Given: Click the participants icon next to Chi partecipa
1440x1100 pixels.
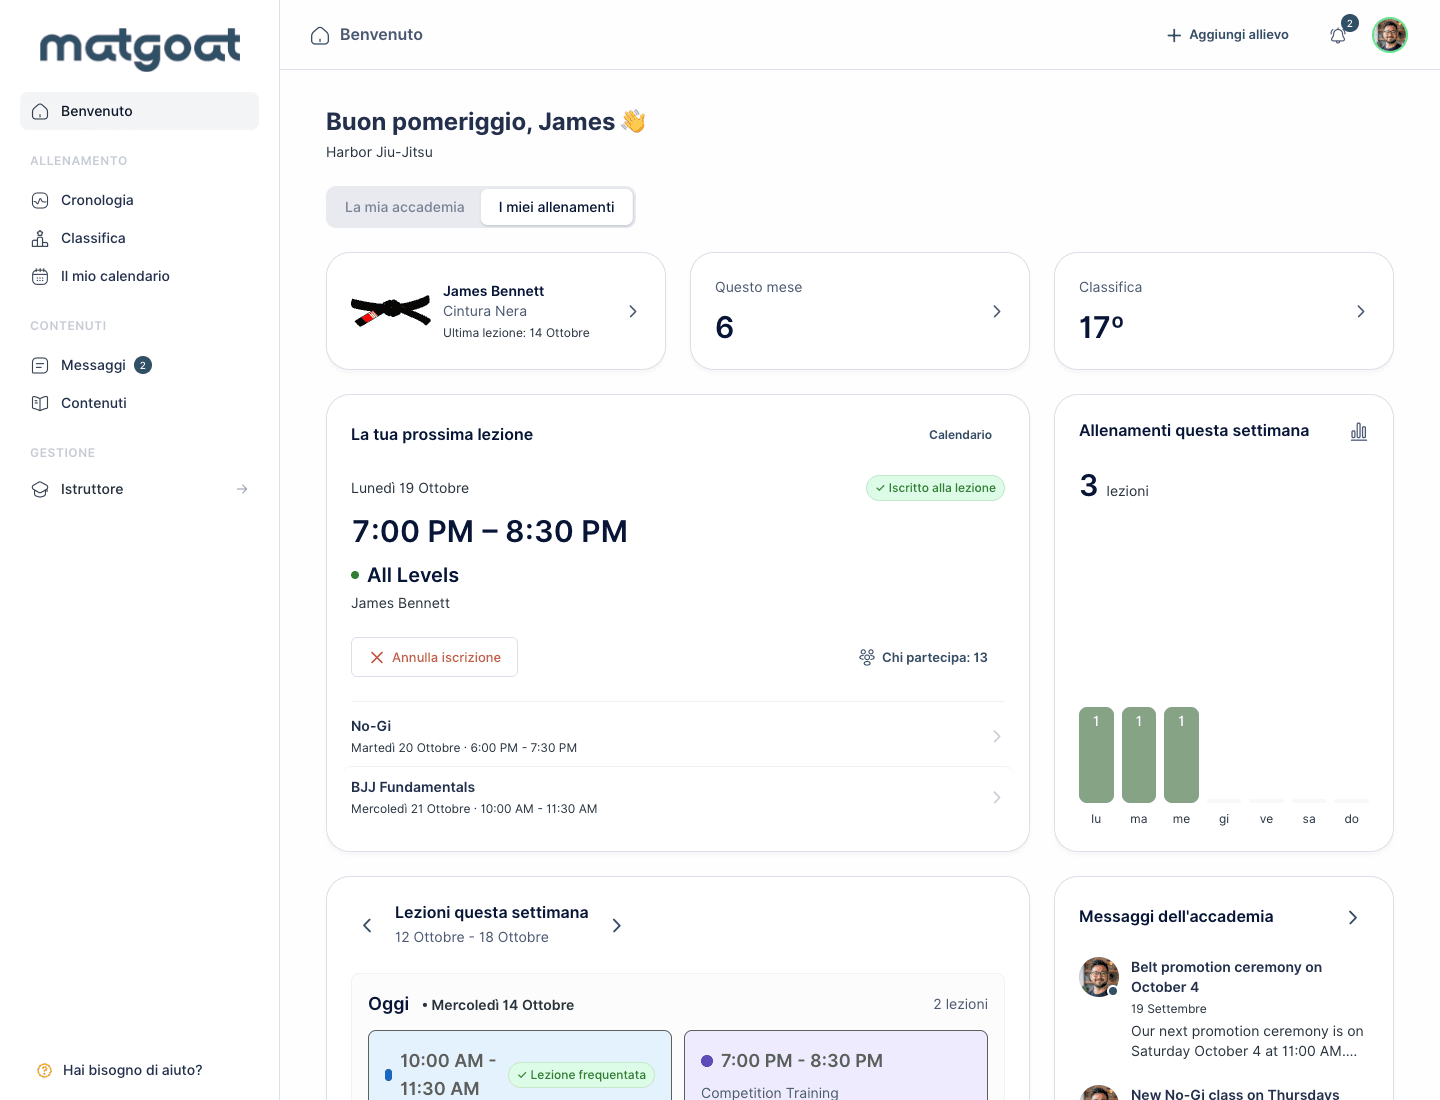Looking at the screenshot, I should click(x=867, y=657).
